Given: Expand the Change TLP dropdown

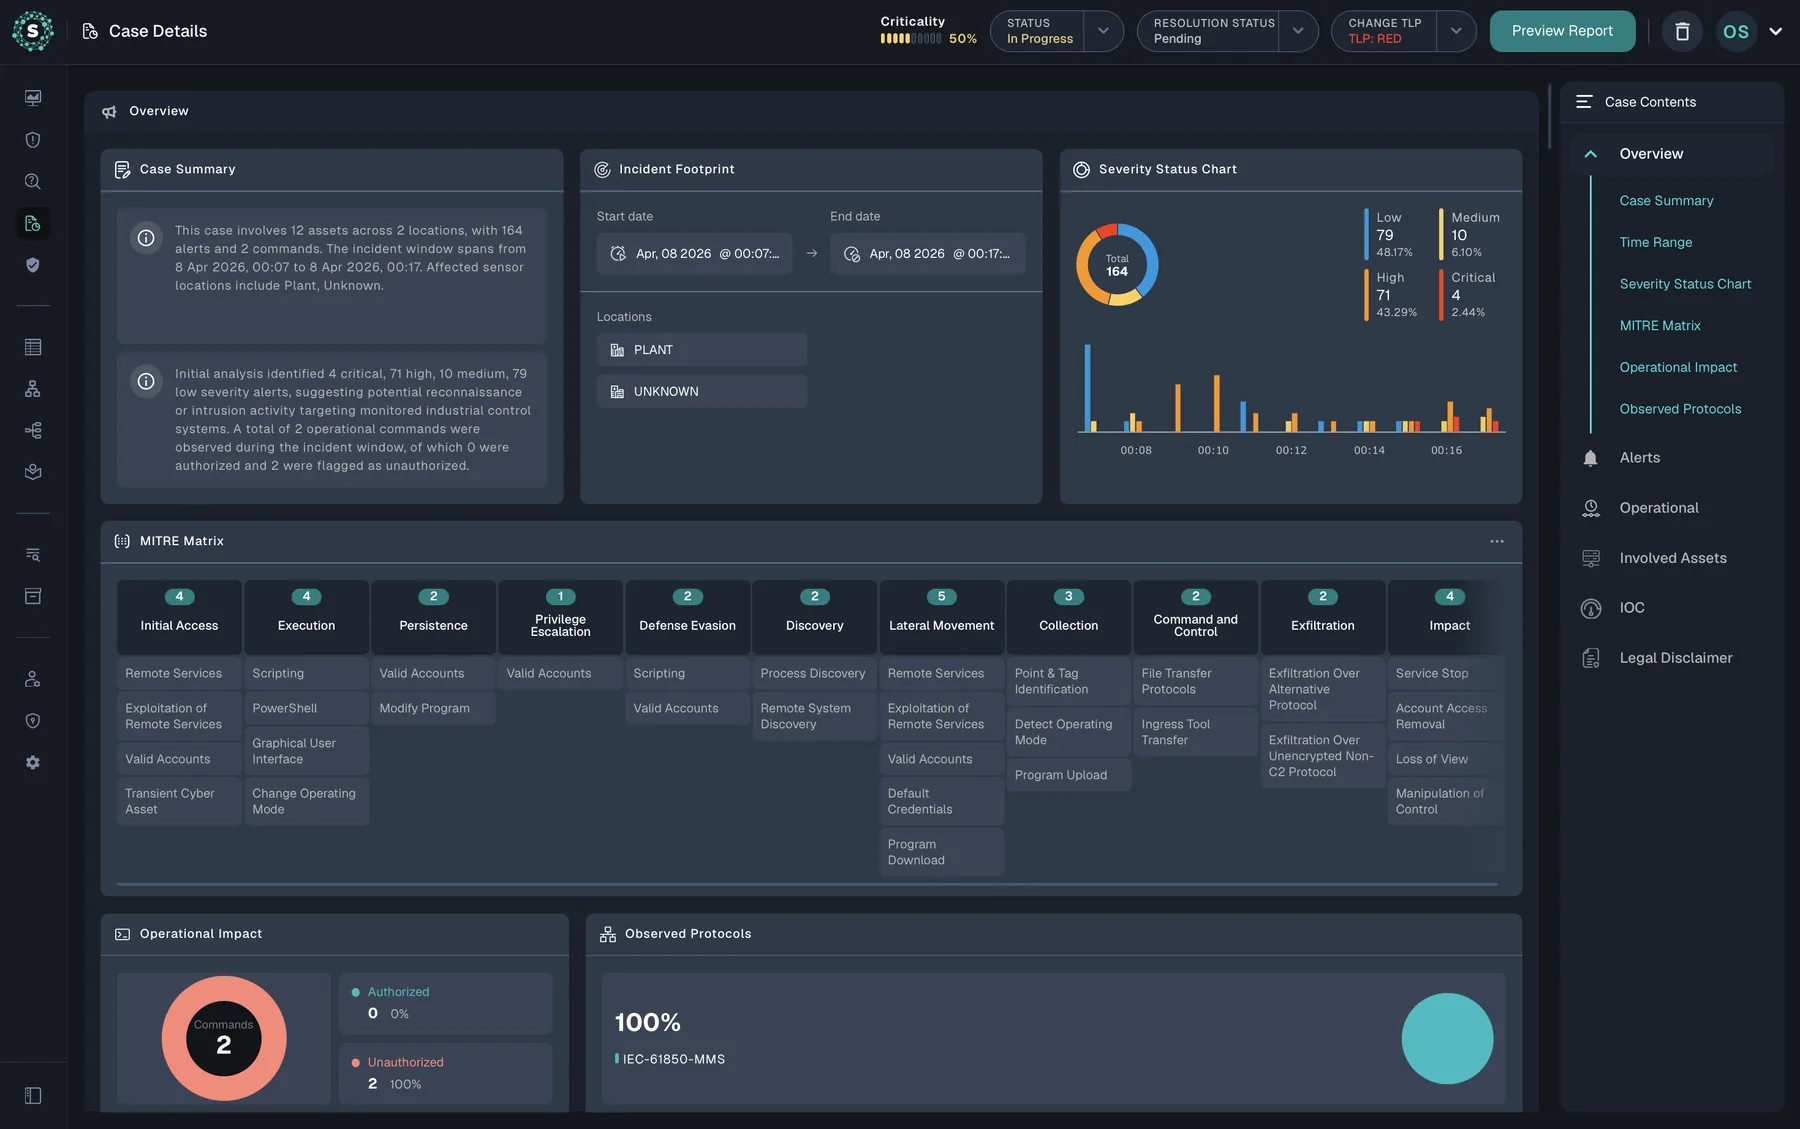Looking at the screenshot, I should point(1456,31).
